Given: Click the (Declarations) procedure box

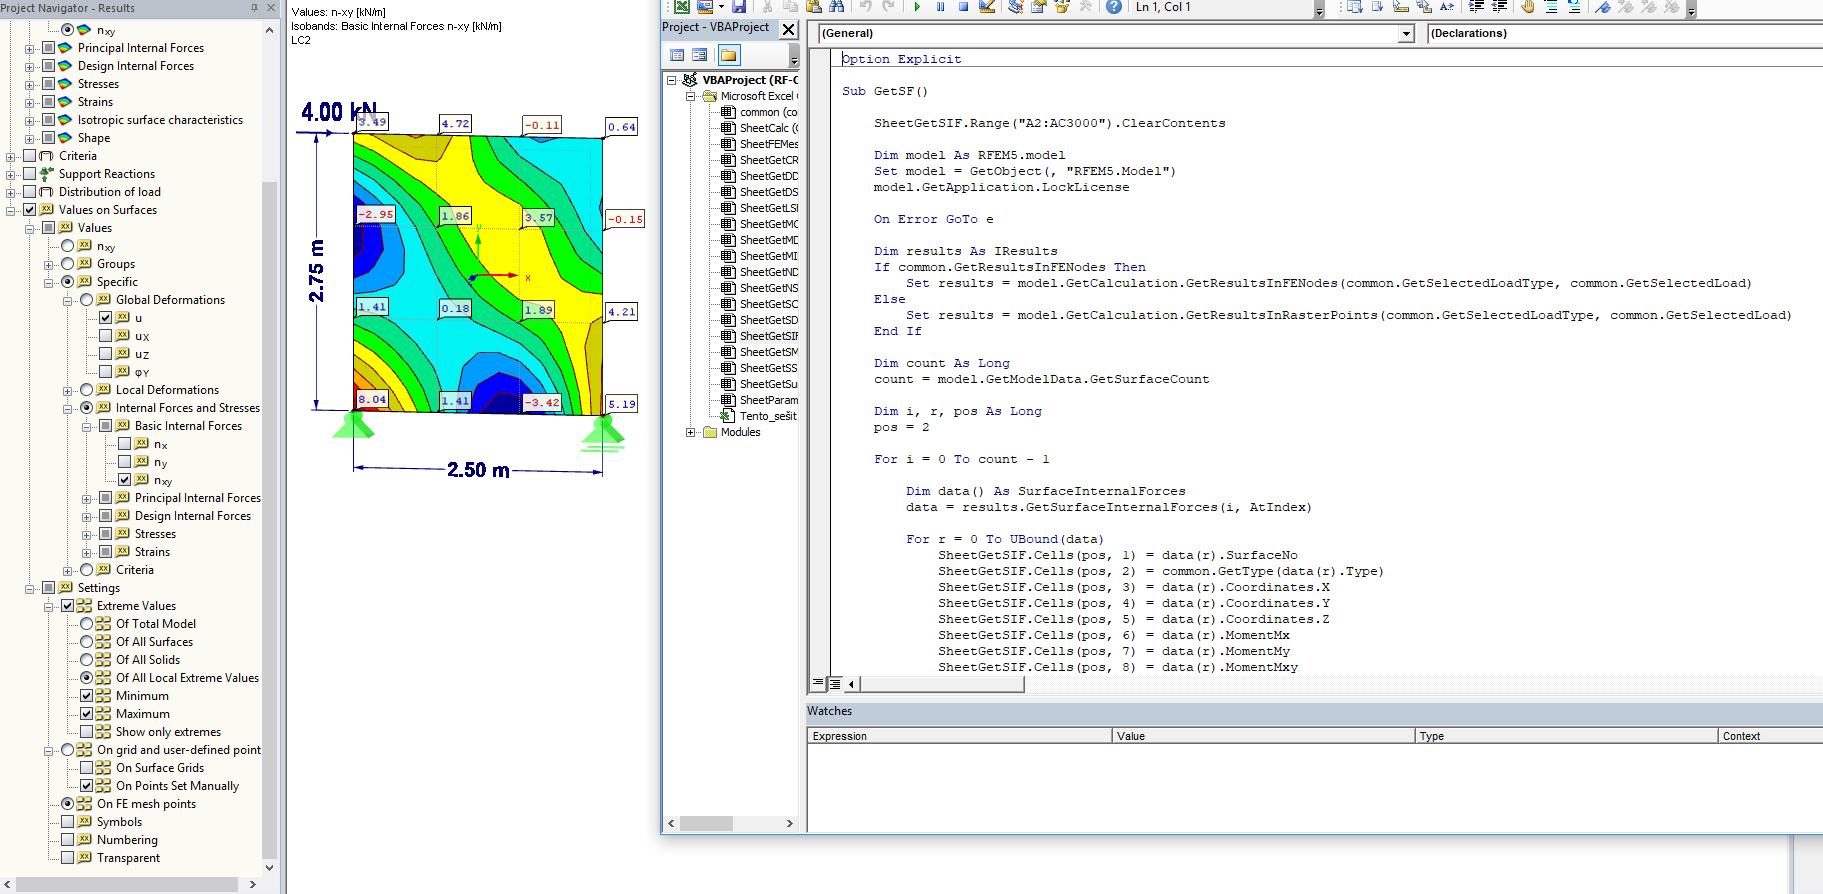Looking at the screenshot, I should point(1625,33).
